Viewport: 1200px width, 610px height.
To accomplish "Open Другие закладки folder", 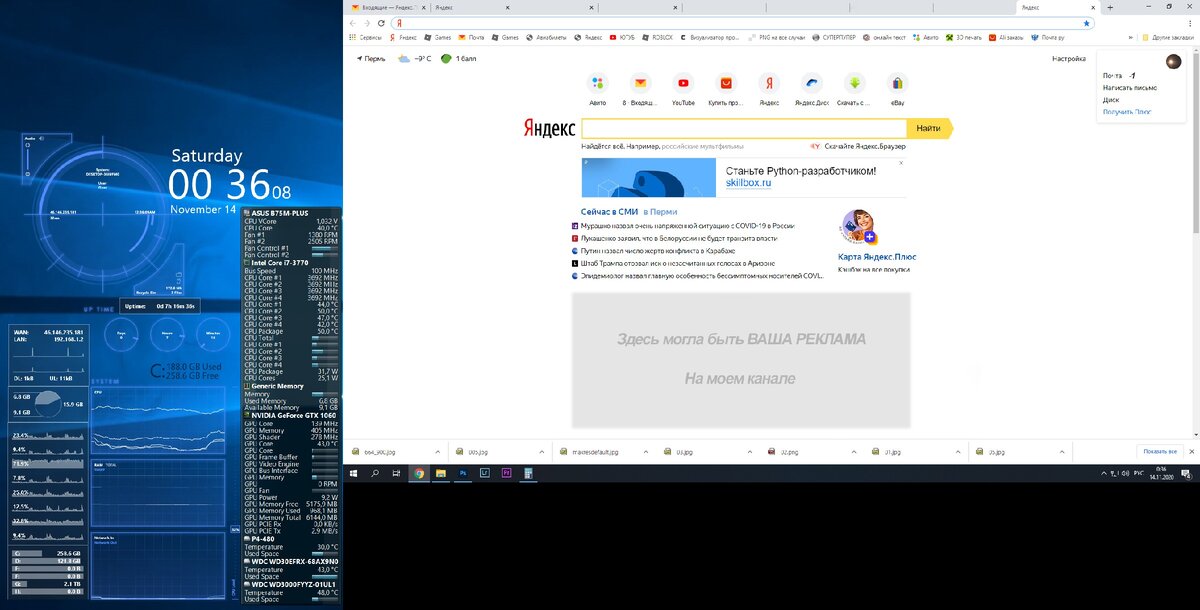I will click(x=1168, y=37).
